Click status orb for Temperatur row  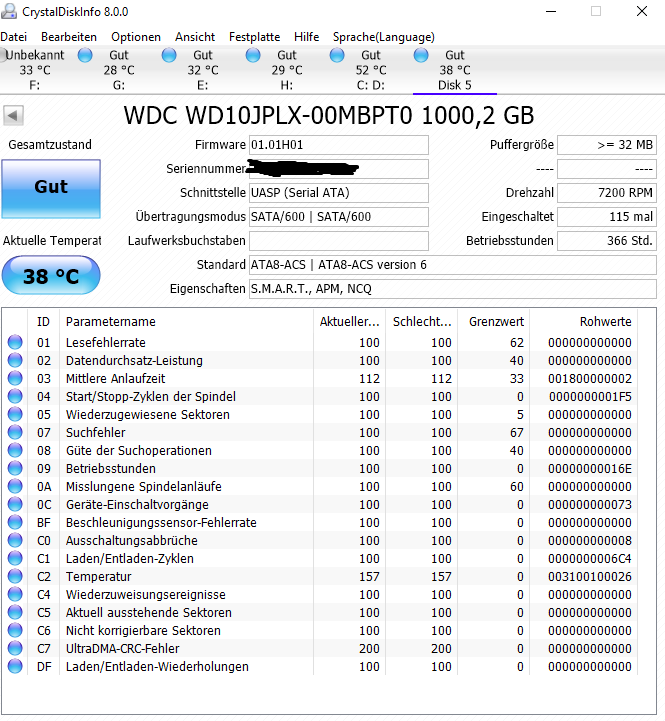pos(15,576)
